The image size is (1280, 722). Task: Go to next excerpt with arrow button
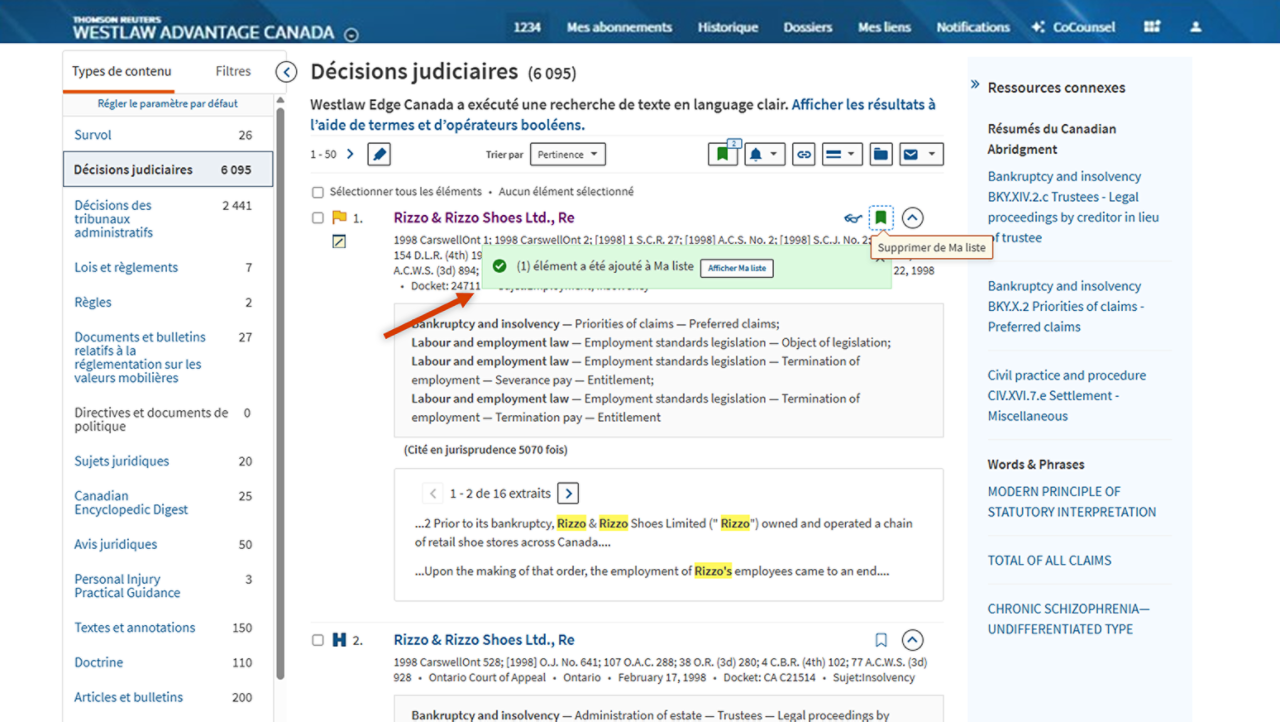(x=567, y=493)
